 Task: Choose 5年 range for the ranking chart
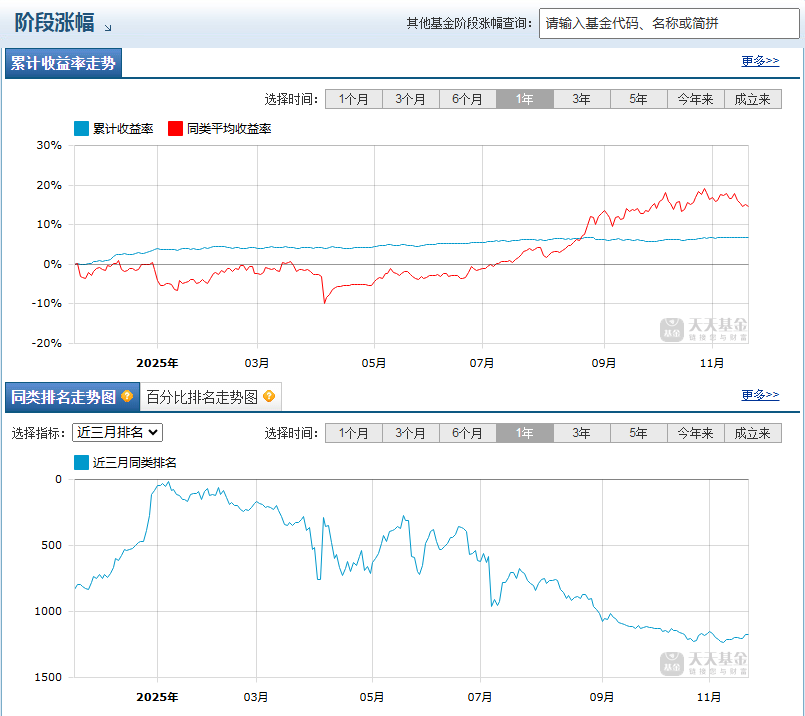coord(639,433)
